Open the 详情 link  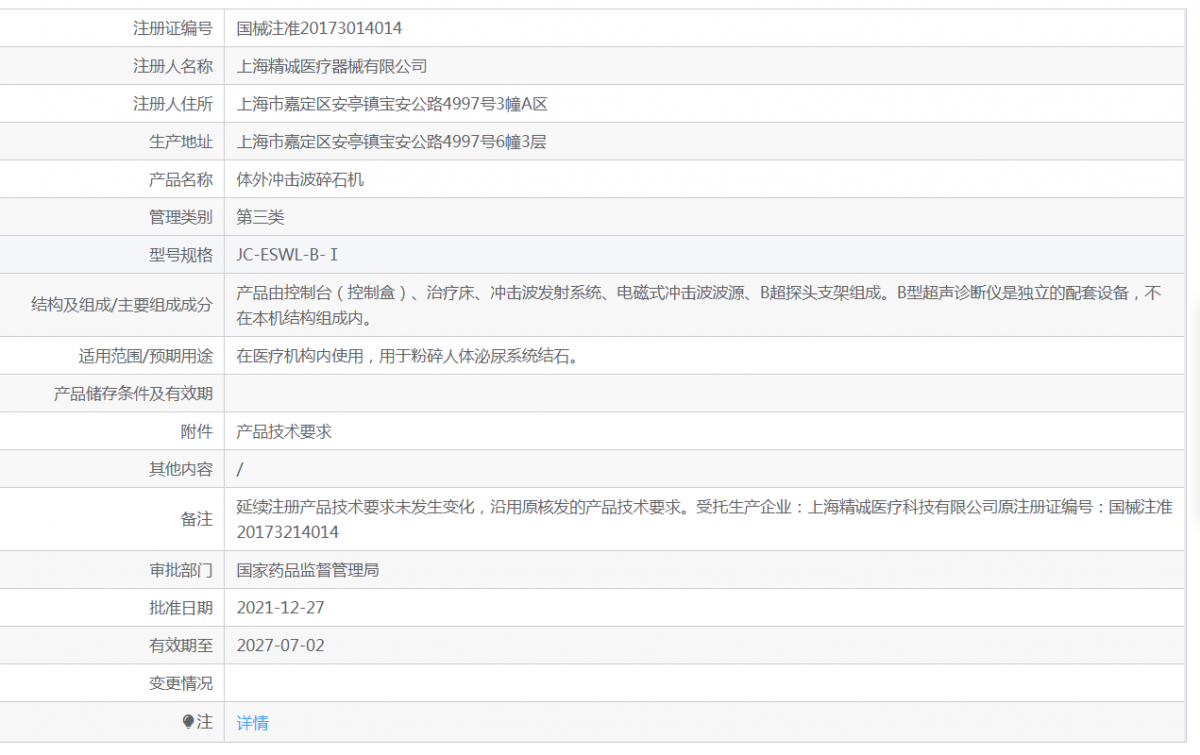coord(252,723)
